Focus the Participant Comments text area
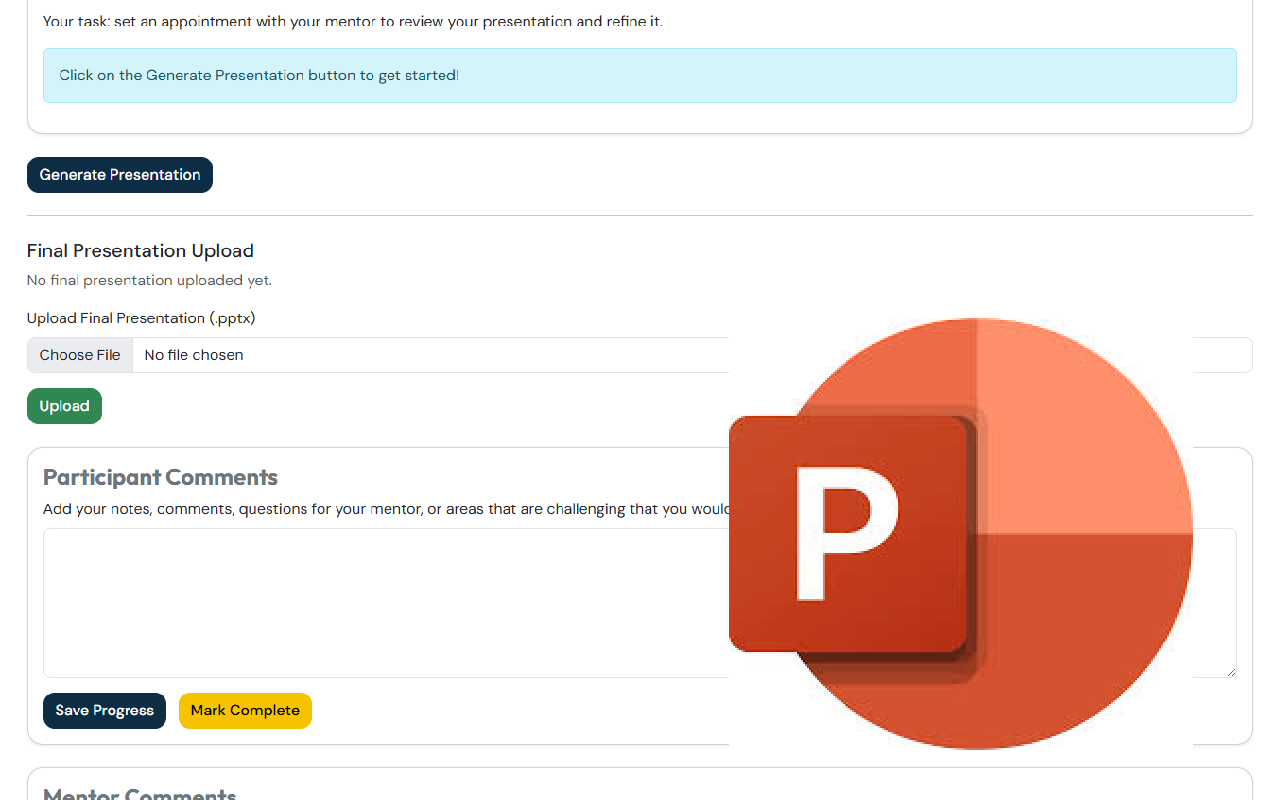Viewport: 1280px width, 800px height. click(380, 602)
